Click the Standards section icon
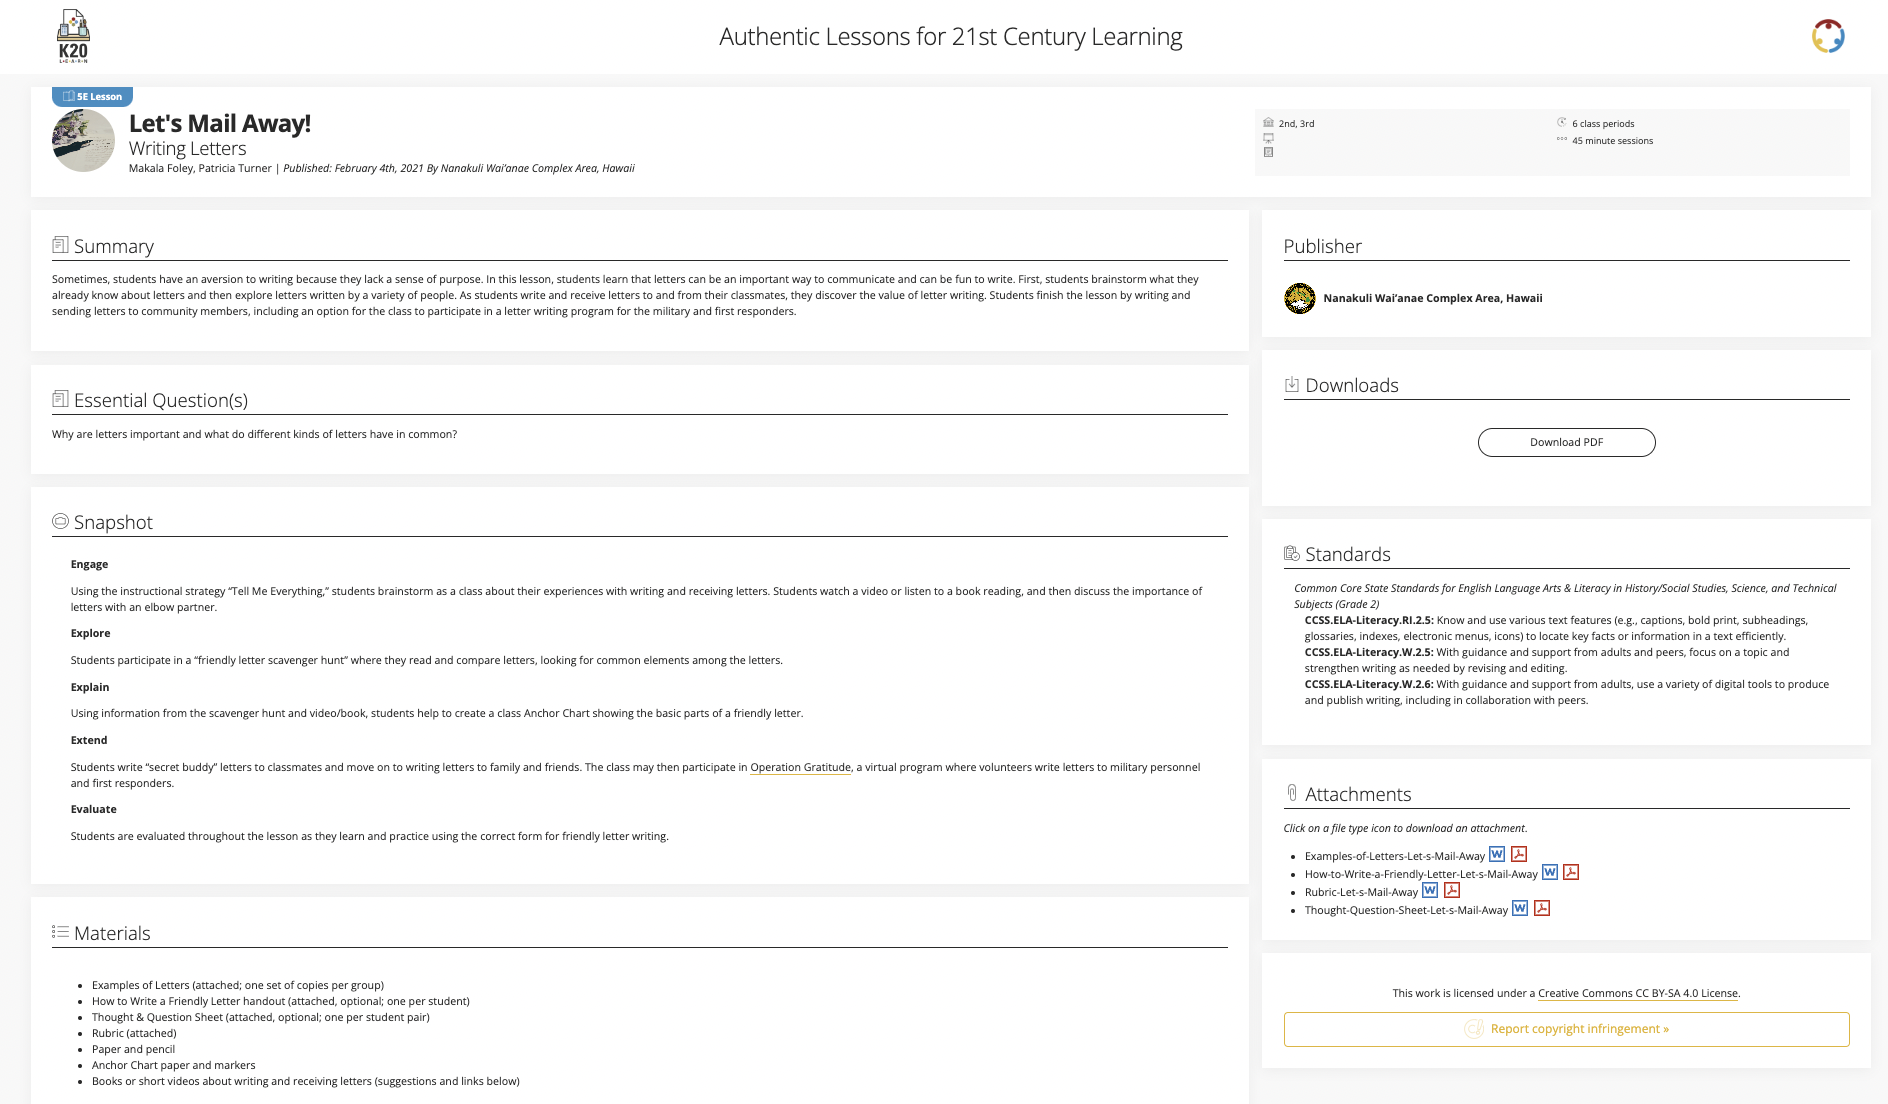Screen dimensions: 1888x1104 (x=1292, y=553)
